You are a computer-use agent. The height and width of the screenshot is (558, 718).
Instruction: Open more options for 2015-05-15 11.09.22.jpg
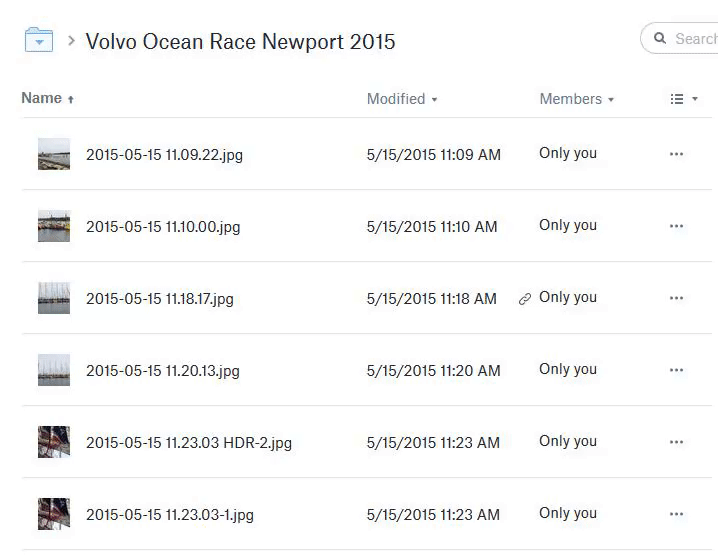click(676, 154)
